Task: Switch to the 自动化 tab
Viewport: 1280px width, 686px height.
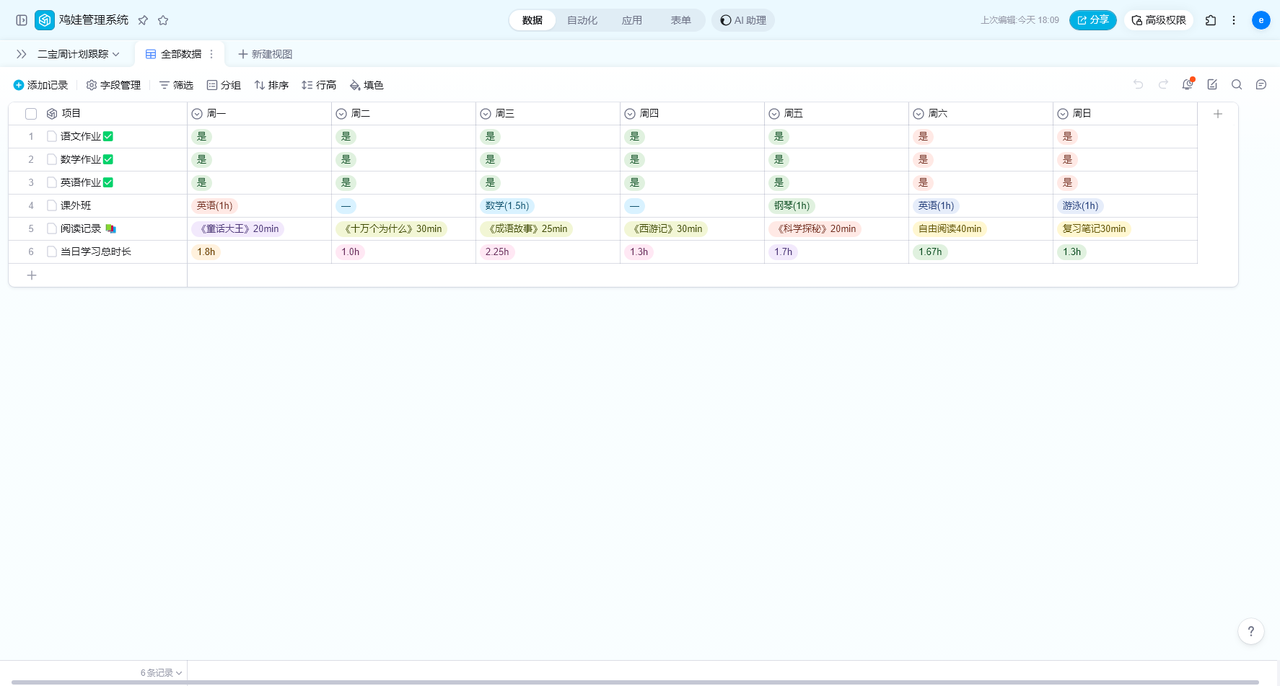Action: coord(582,20)
